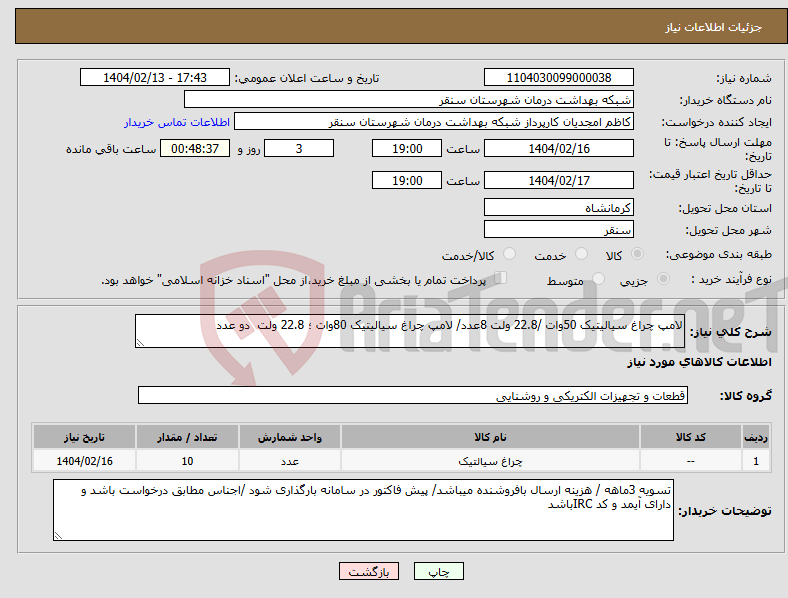The width and height of the screenshot is (788, 598).
Task: Click the توضیحات خریدار notes textarea
Action: (363, 510)
